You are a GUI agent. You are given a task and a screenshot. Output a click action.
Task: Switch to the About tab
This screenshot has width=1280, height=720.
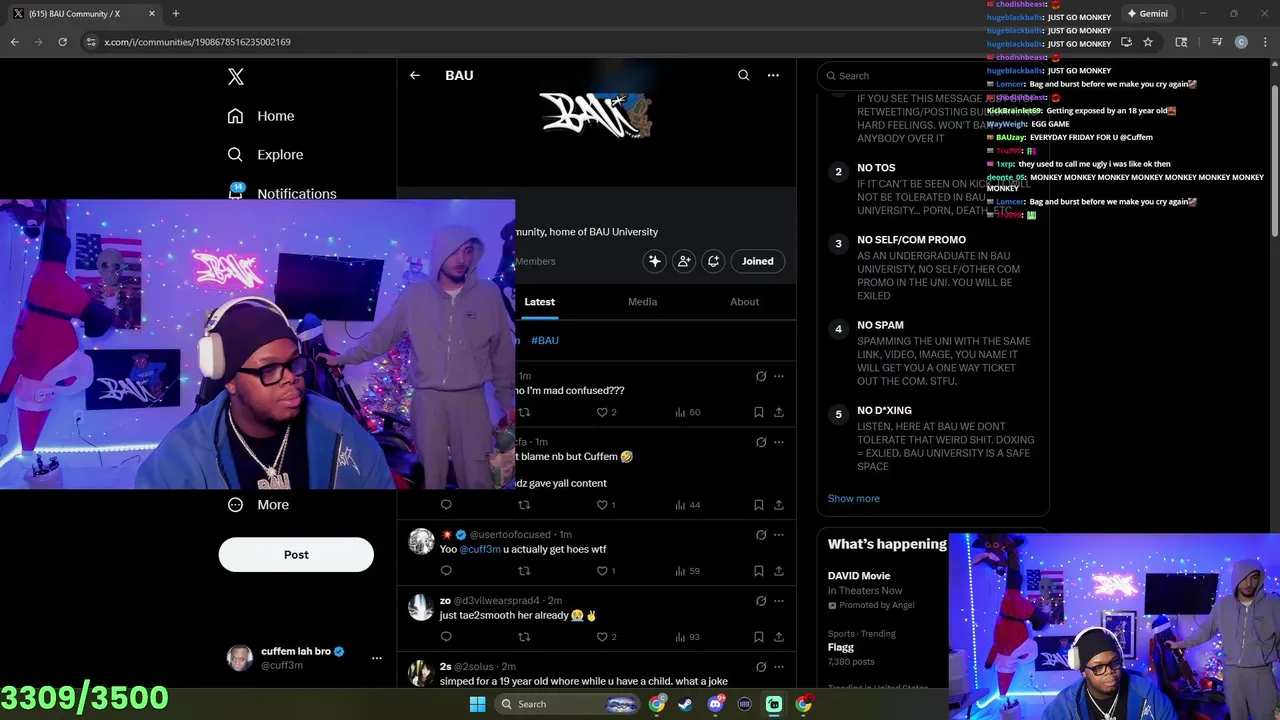(x=744, y=302)
